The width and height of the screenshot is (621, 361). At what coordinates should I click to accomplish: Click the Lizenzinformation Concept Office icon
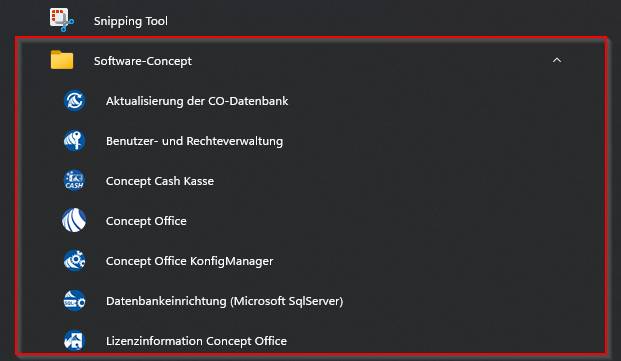point(74,340)
